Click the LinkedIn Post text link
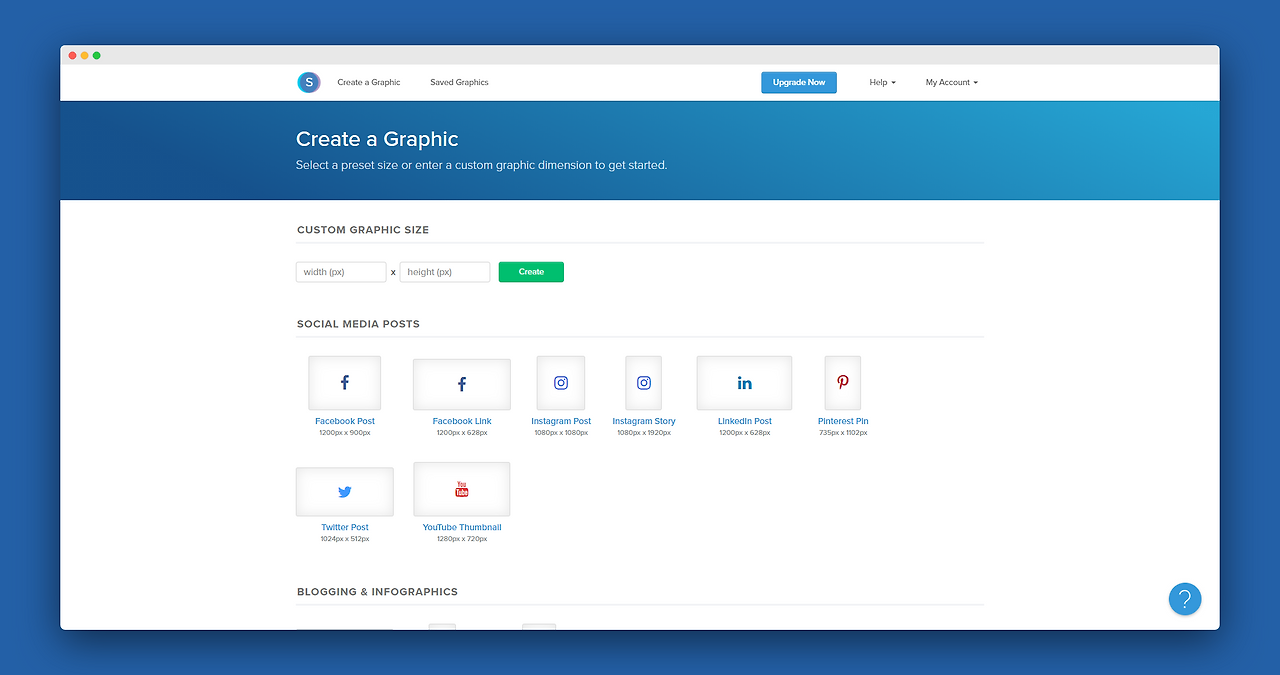Image resolution: width=1280 pixels, height=675 pixels. tap(745, 421)
